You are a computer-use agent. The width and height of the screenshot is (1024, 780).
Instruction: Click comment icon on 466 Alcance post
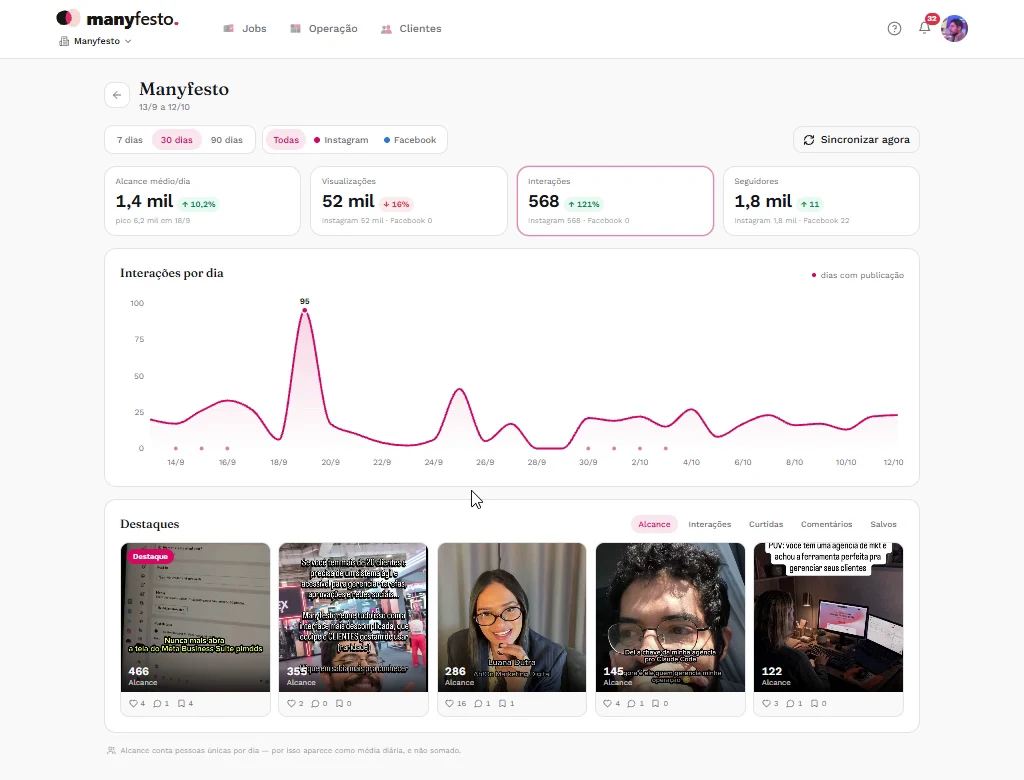157,704
